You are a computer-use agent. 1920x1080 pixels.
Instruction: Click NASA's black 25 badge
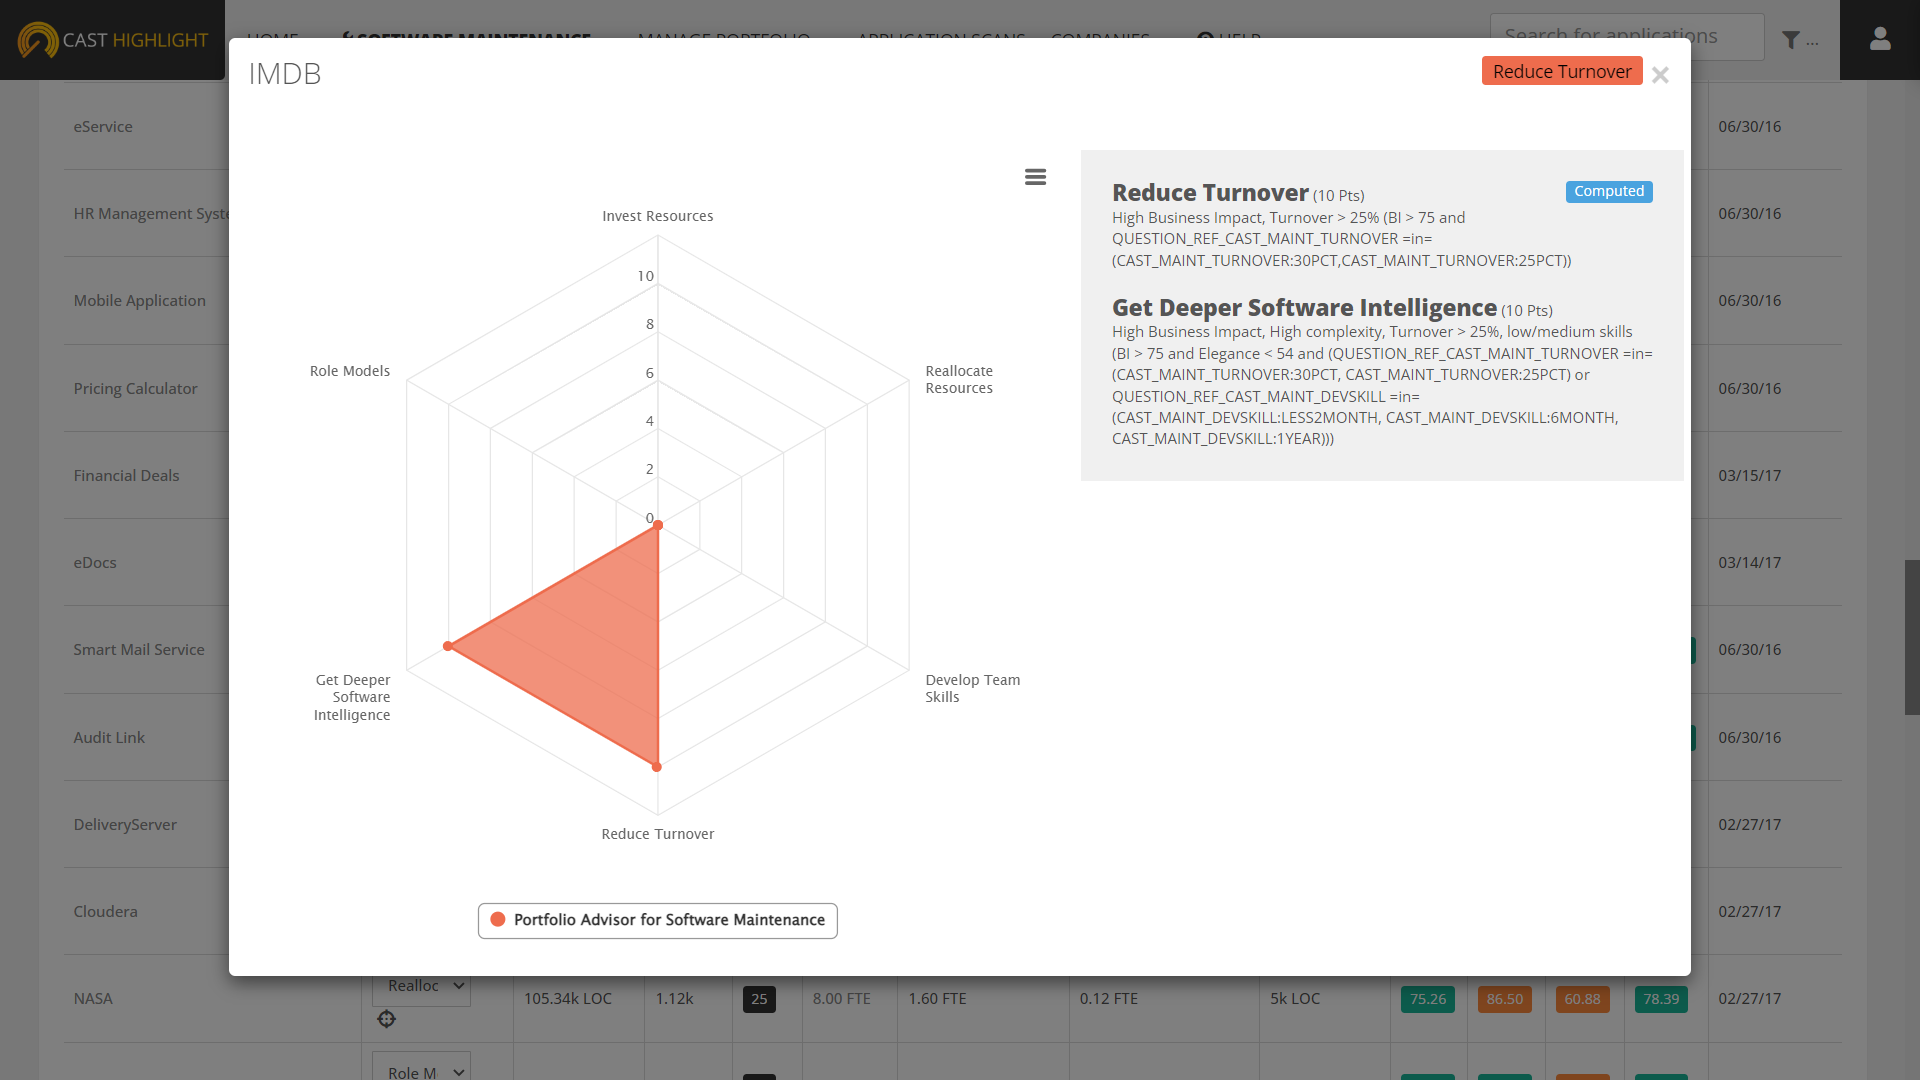[x=759, y=999]
